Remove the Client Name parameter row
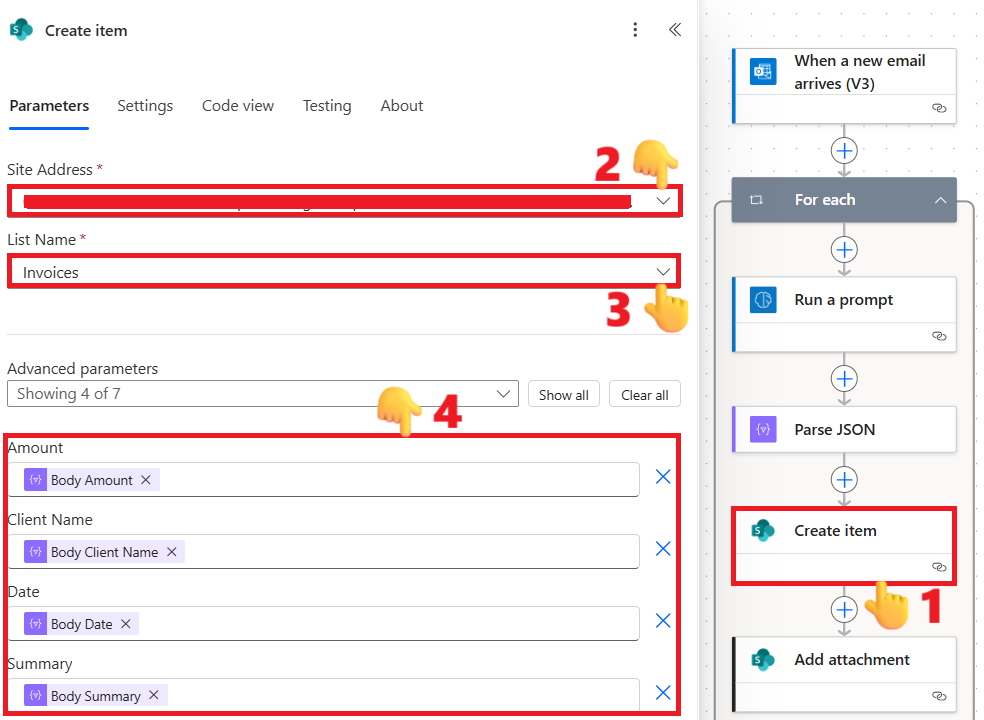 point(662,549)
